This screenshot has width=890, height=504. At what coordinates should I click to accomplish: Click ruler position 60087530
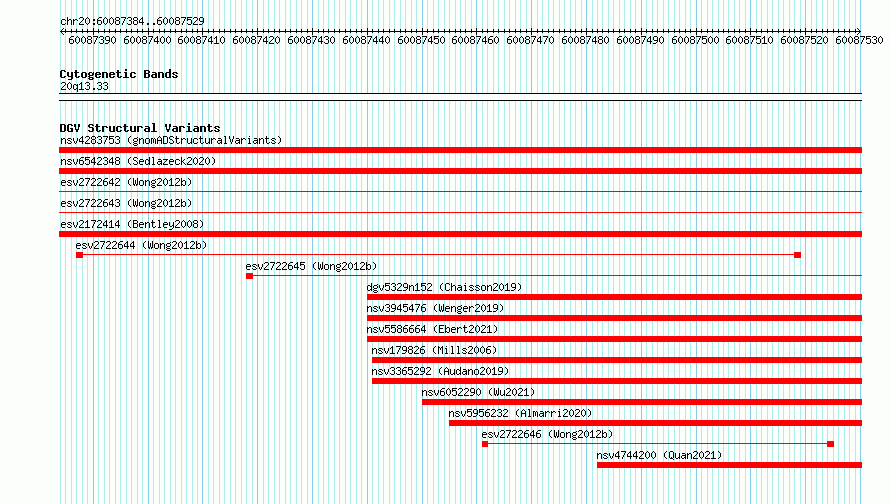click(859, 40)
